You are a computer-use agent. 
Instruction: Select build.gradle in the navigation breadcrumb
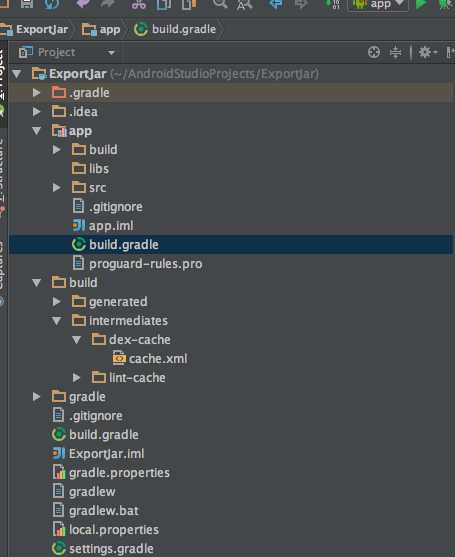[175, 29]
